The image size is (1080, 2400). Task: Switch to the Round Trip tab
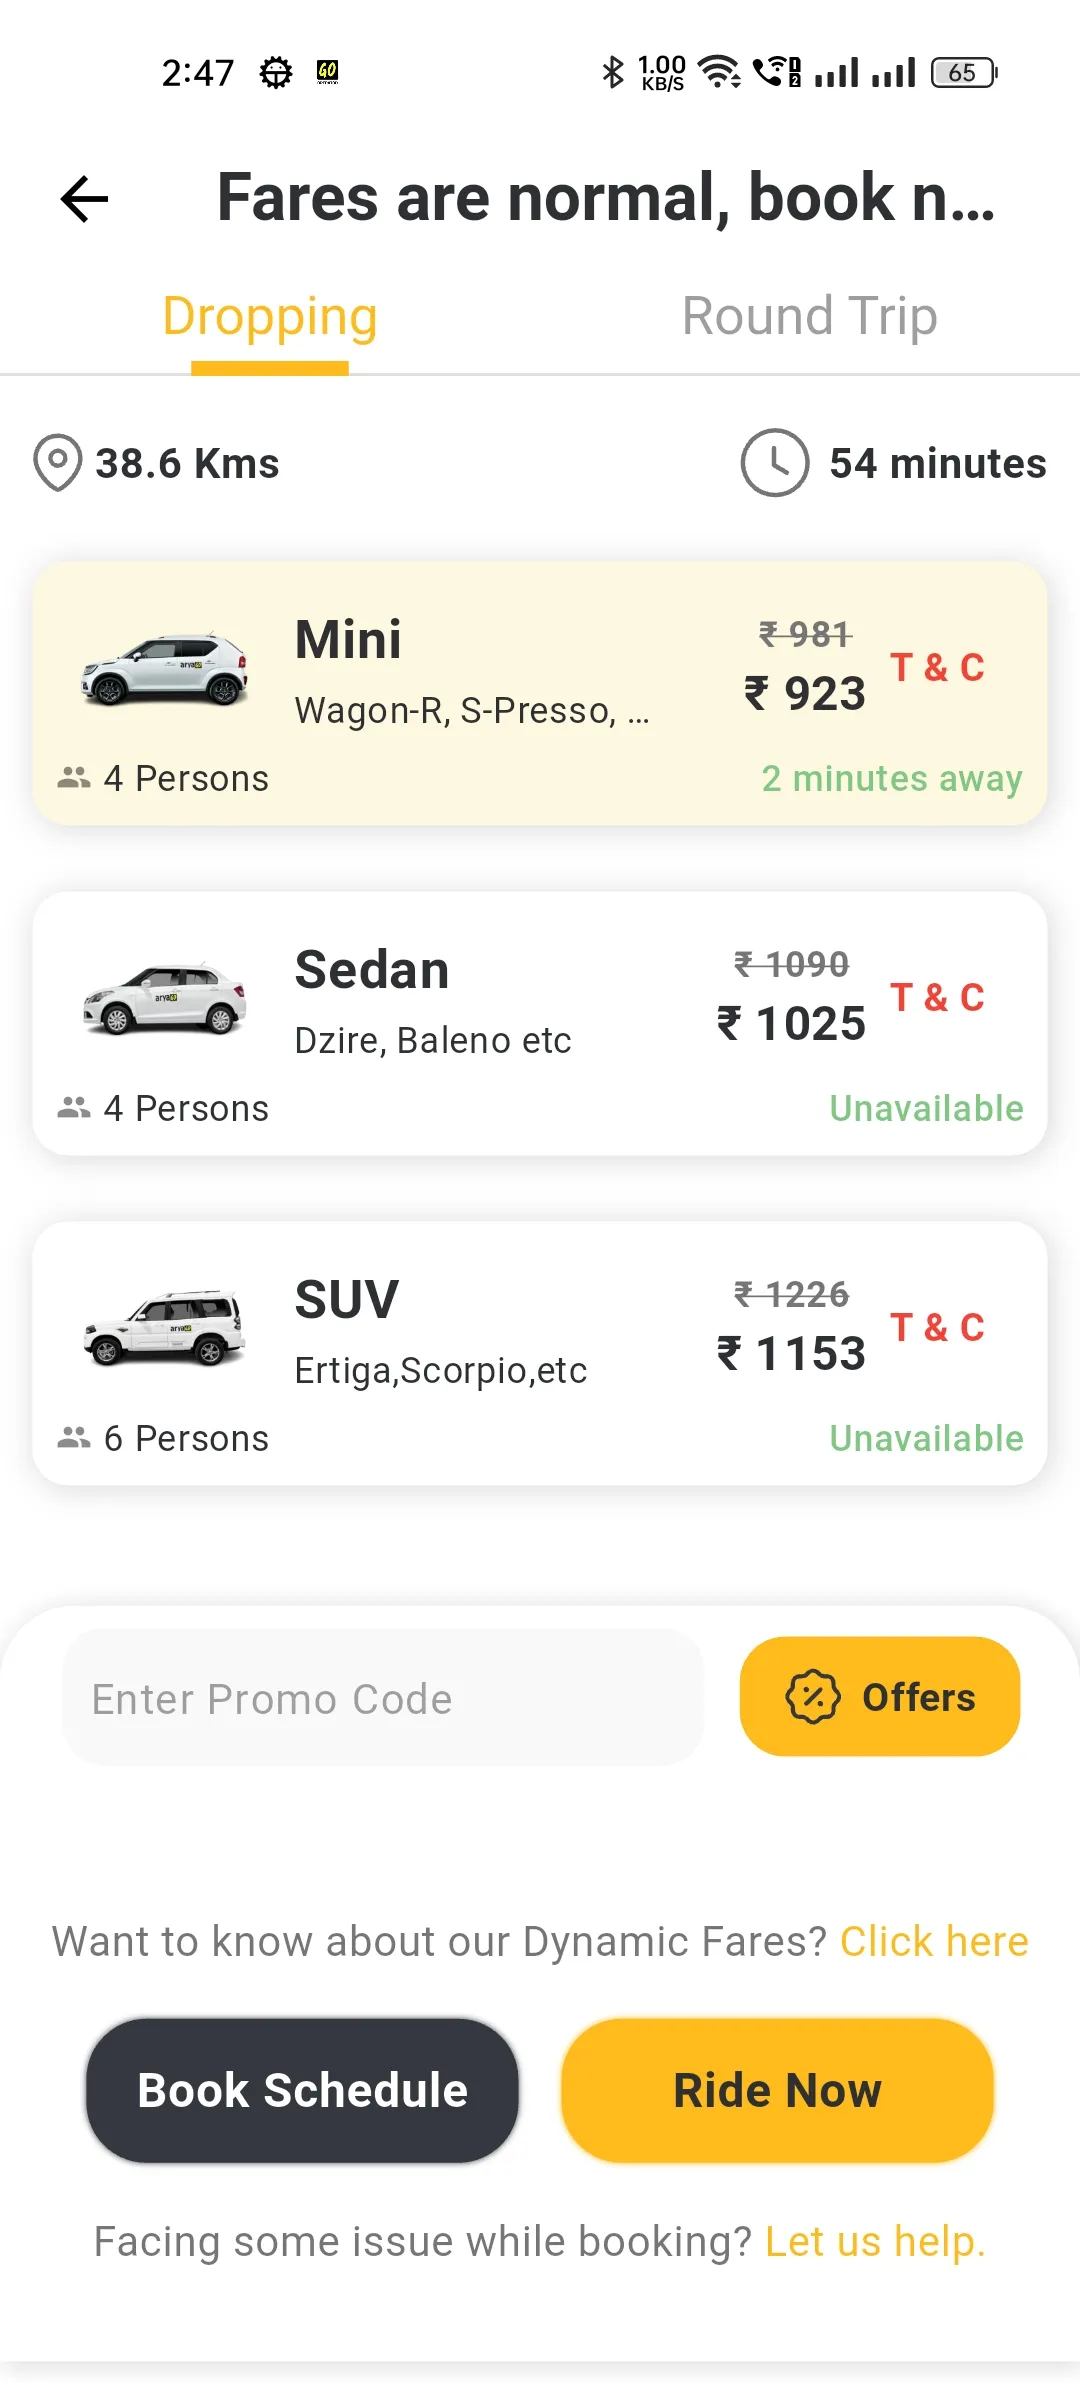click(809, 317)
